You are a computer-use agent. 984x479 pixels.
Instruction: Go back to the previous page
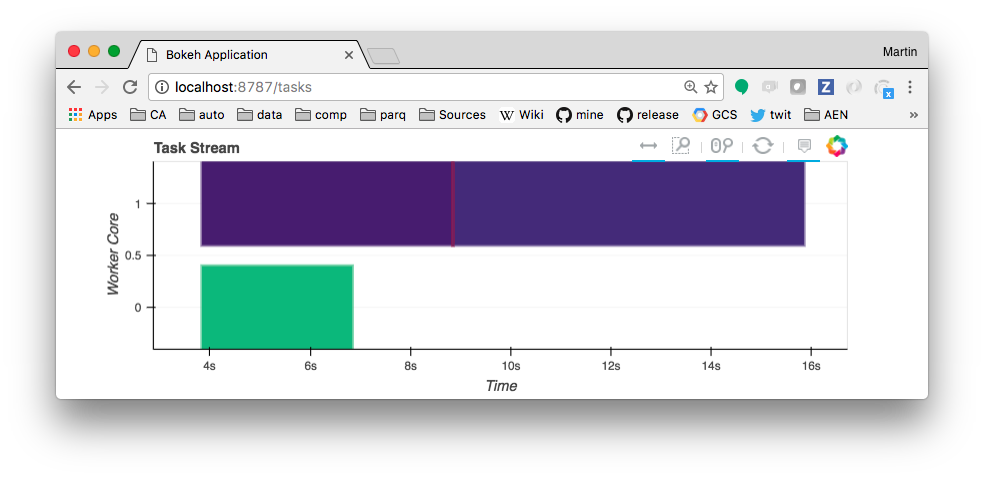tap(74, 87)
